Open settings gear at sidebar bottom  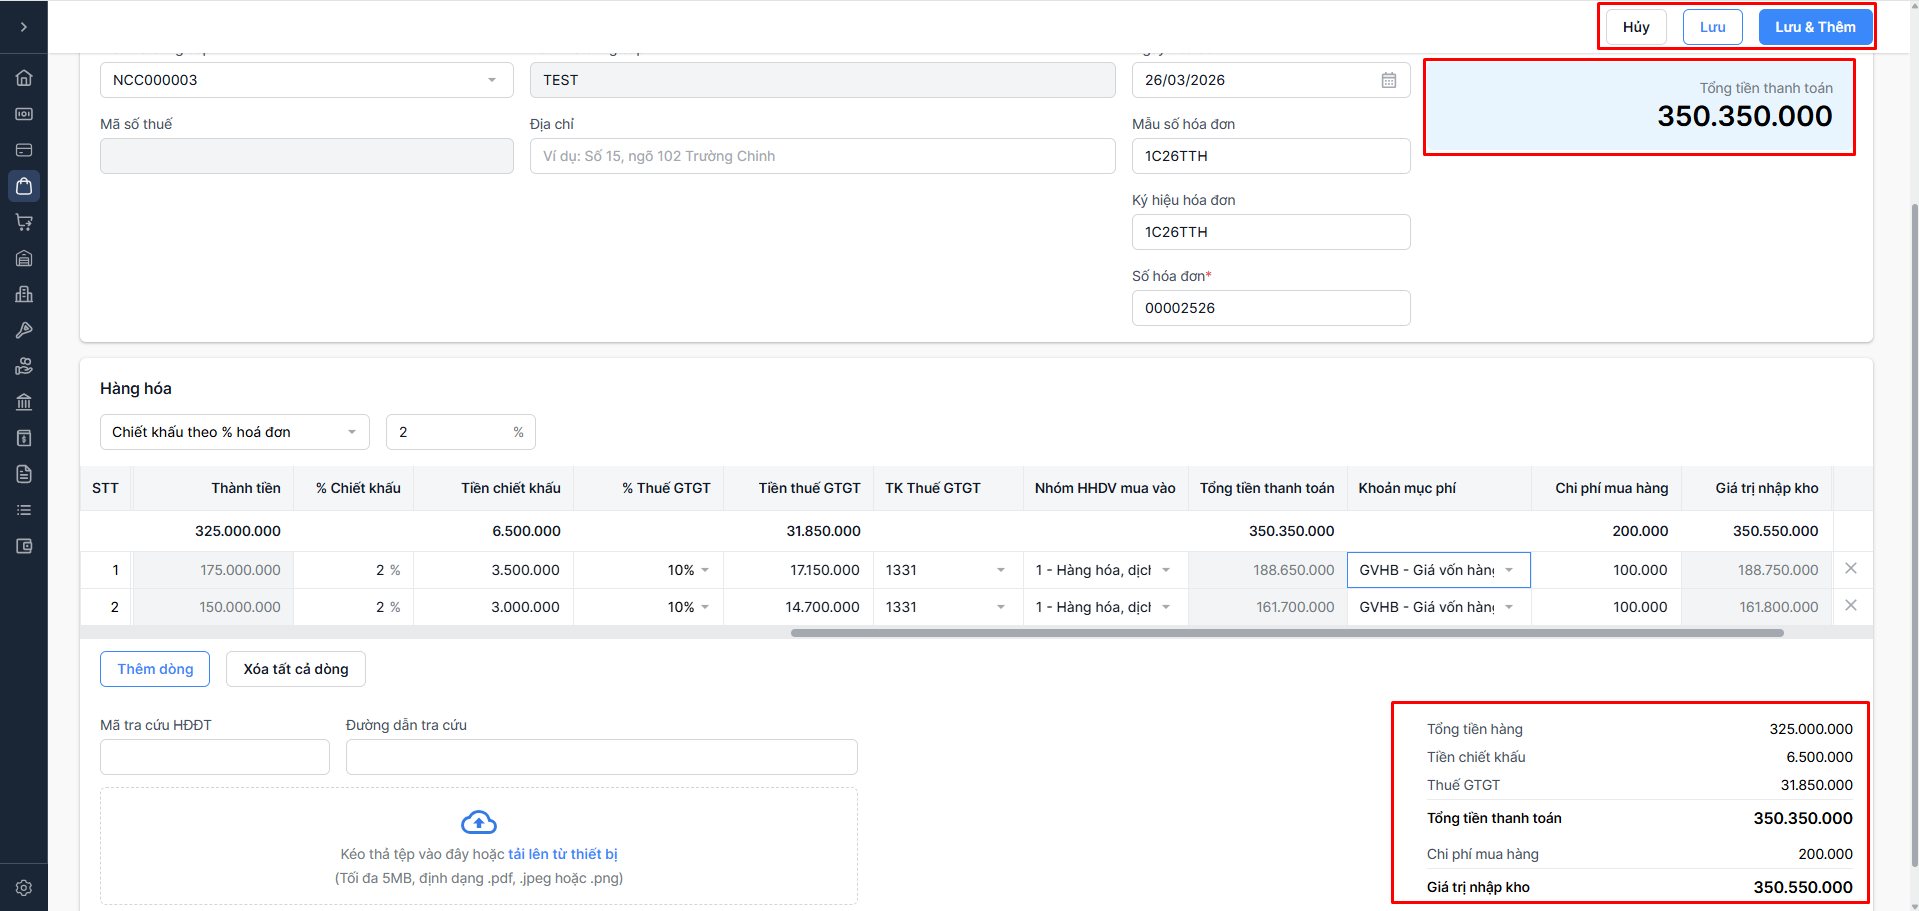[x=24, y=888]
